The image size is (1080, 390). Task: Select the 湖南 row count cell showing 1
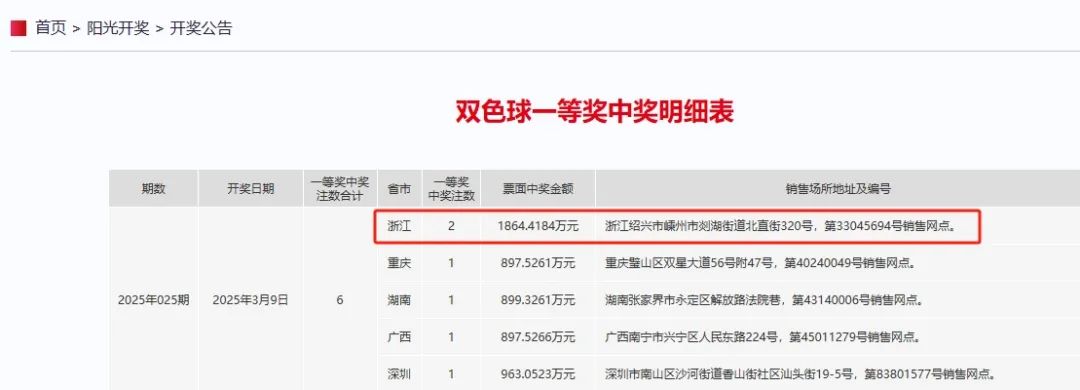point(451,300)
